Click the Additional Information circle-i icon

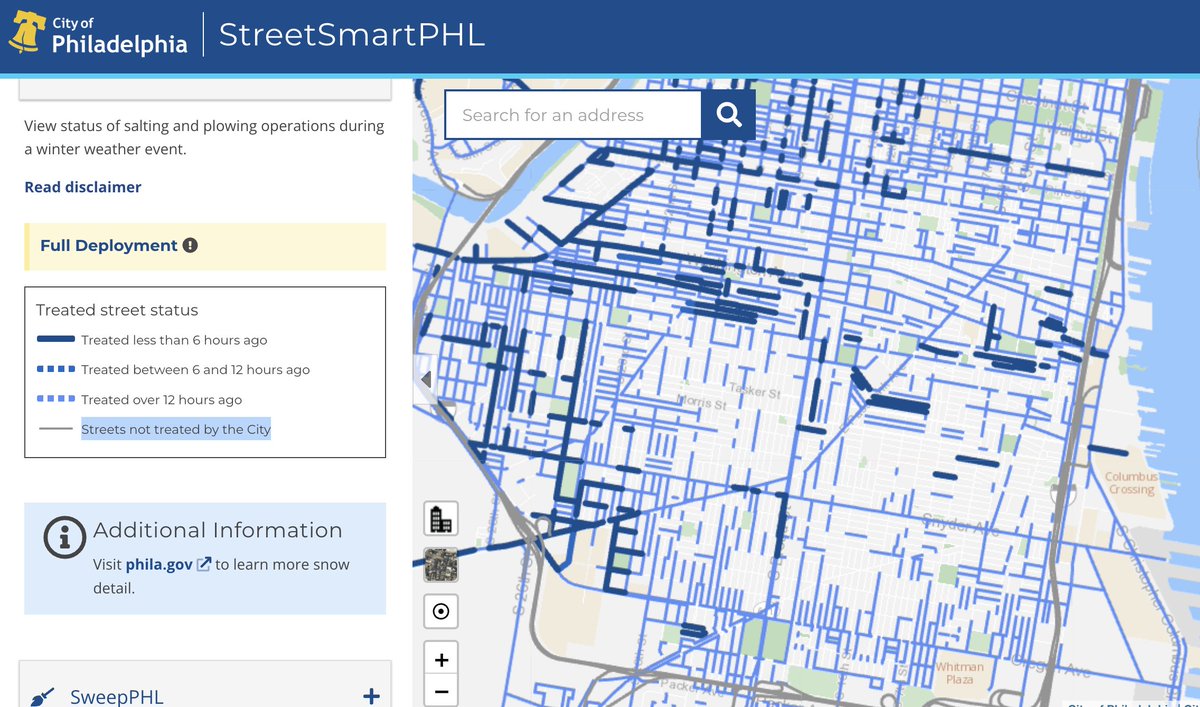pyautogui.click(x=64, y=538)
